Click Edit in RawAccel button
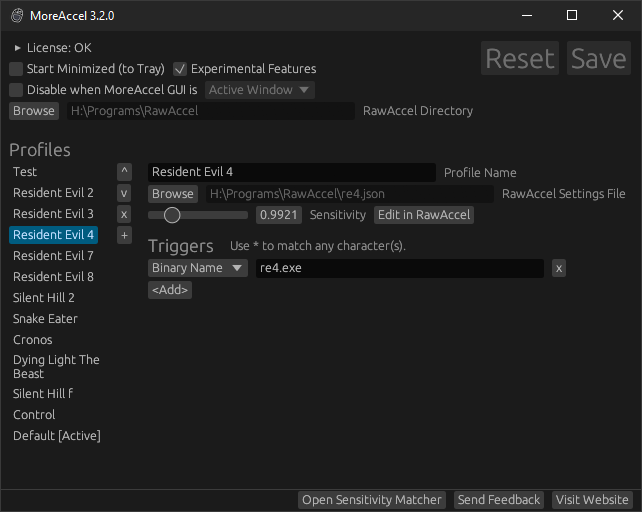 pyautogui.click(x=423, y=215)
